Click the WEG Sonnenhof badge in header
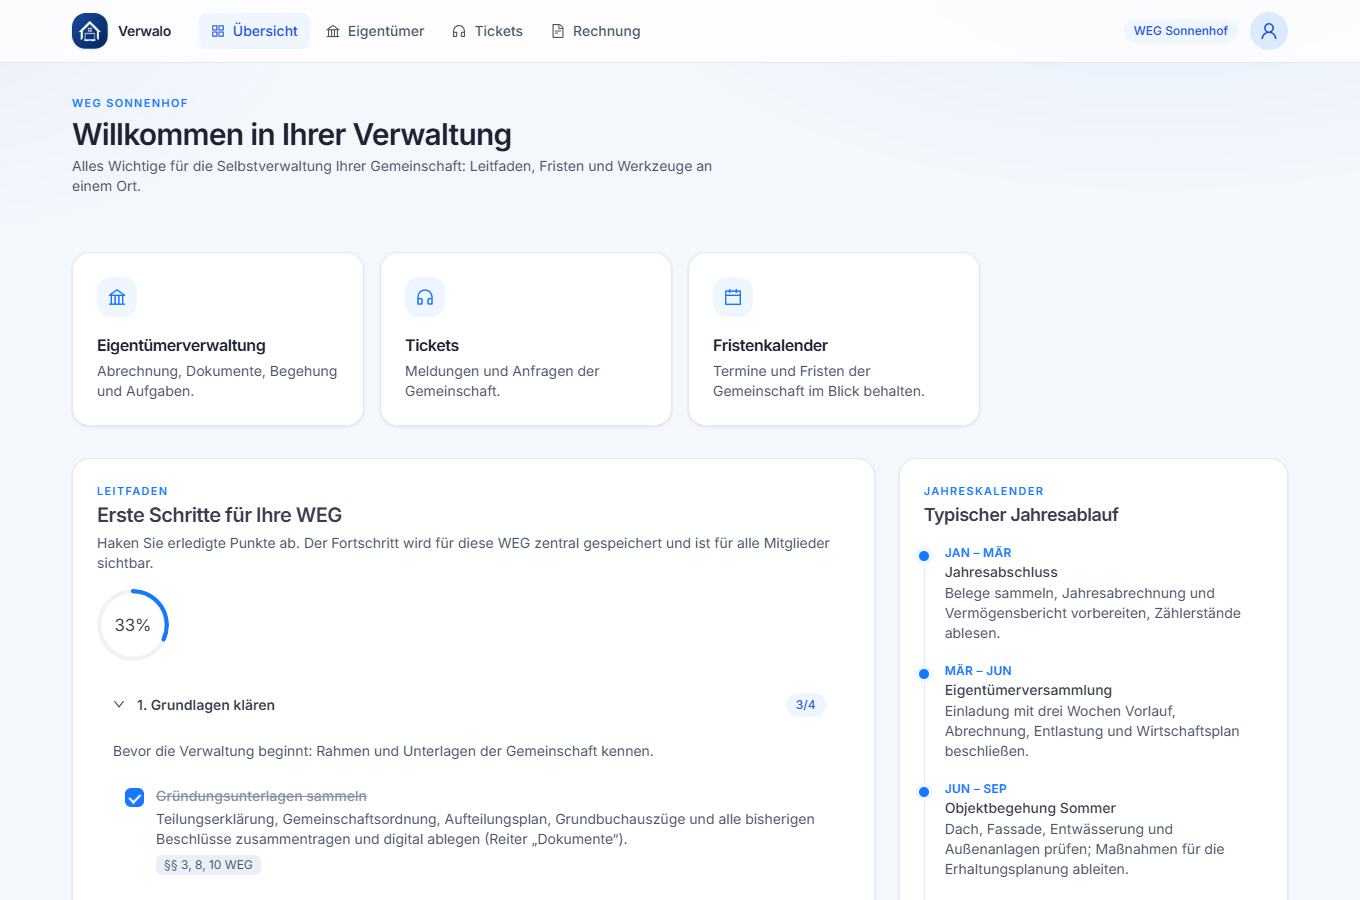This screenshot has width=1360, height=900. pyautogui.click(x=1181, y=31)
